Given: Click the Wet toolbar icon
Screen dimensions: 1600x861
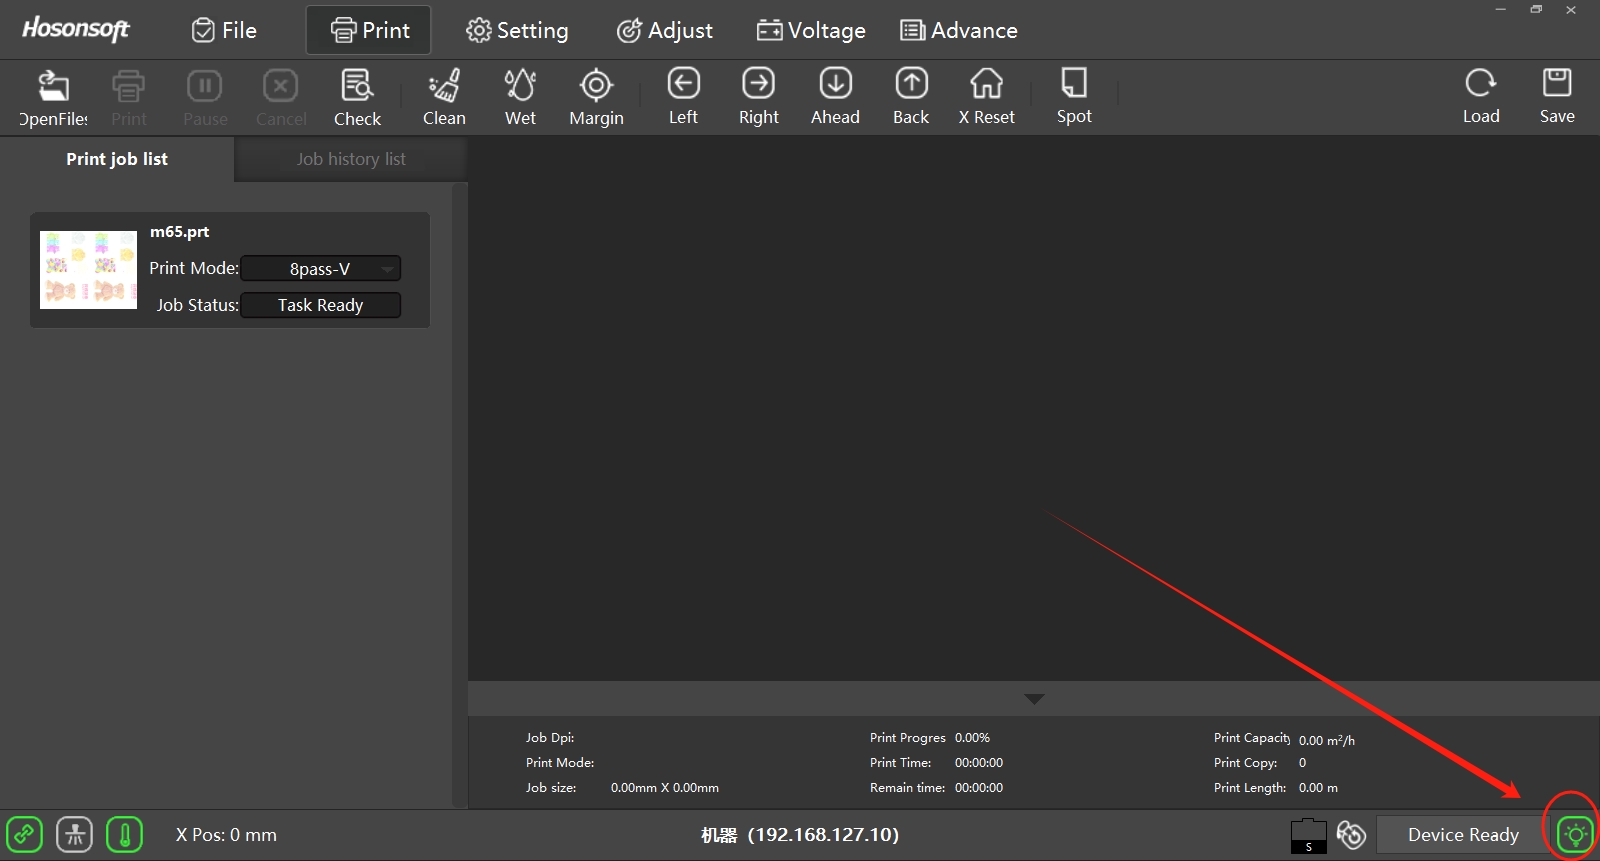Looking at the screenshot, I should 520,97.
